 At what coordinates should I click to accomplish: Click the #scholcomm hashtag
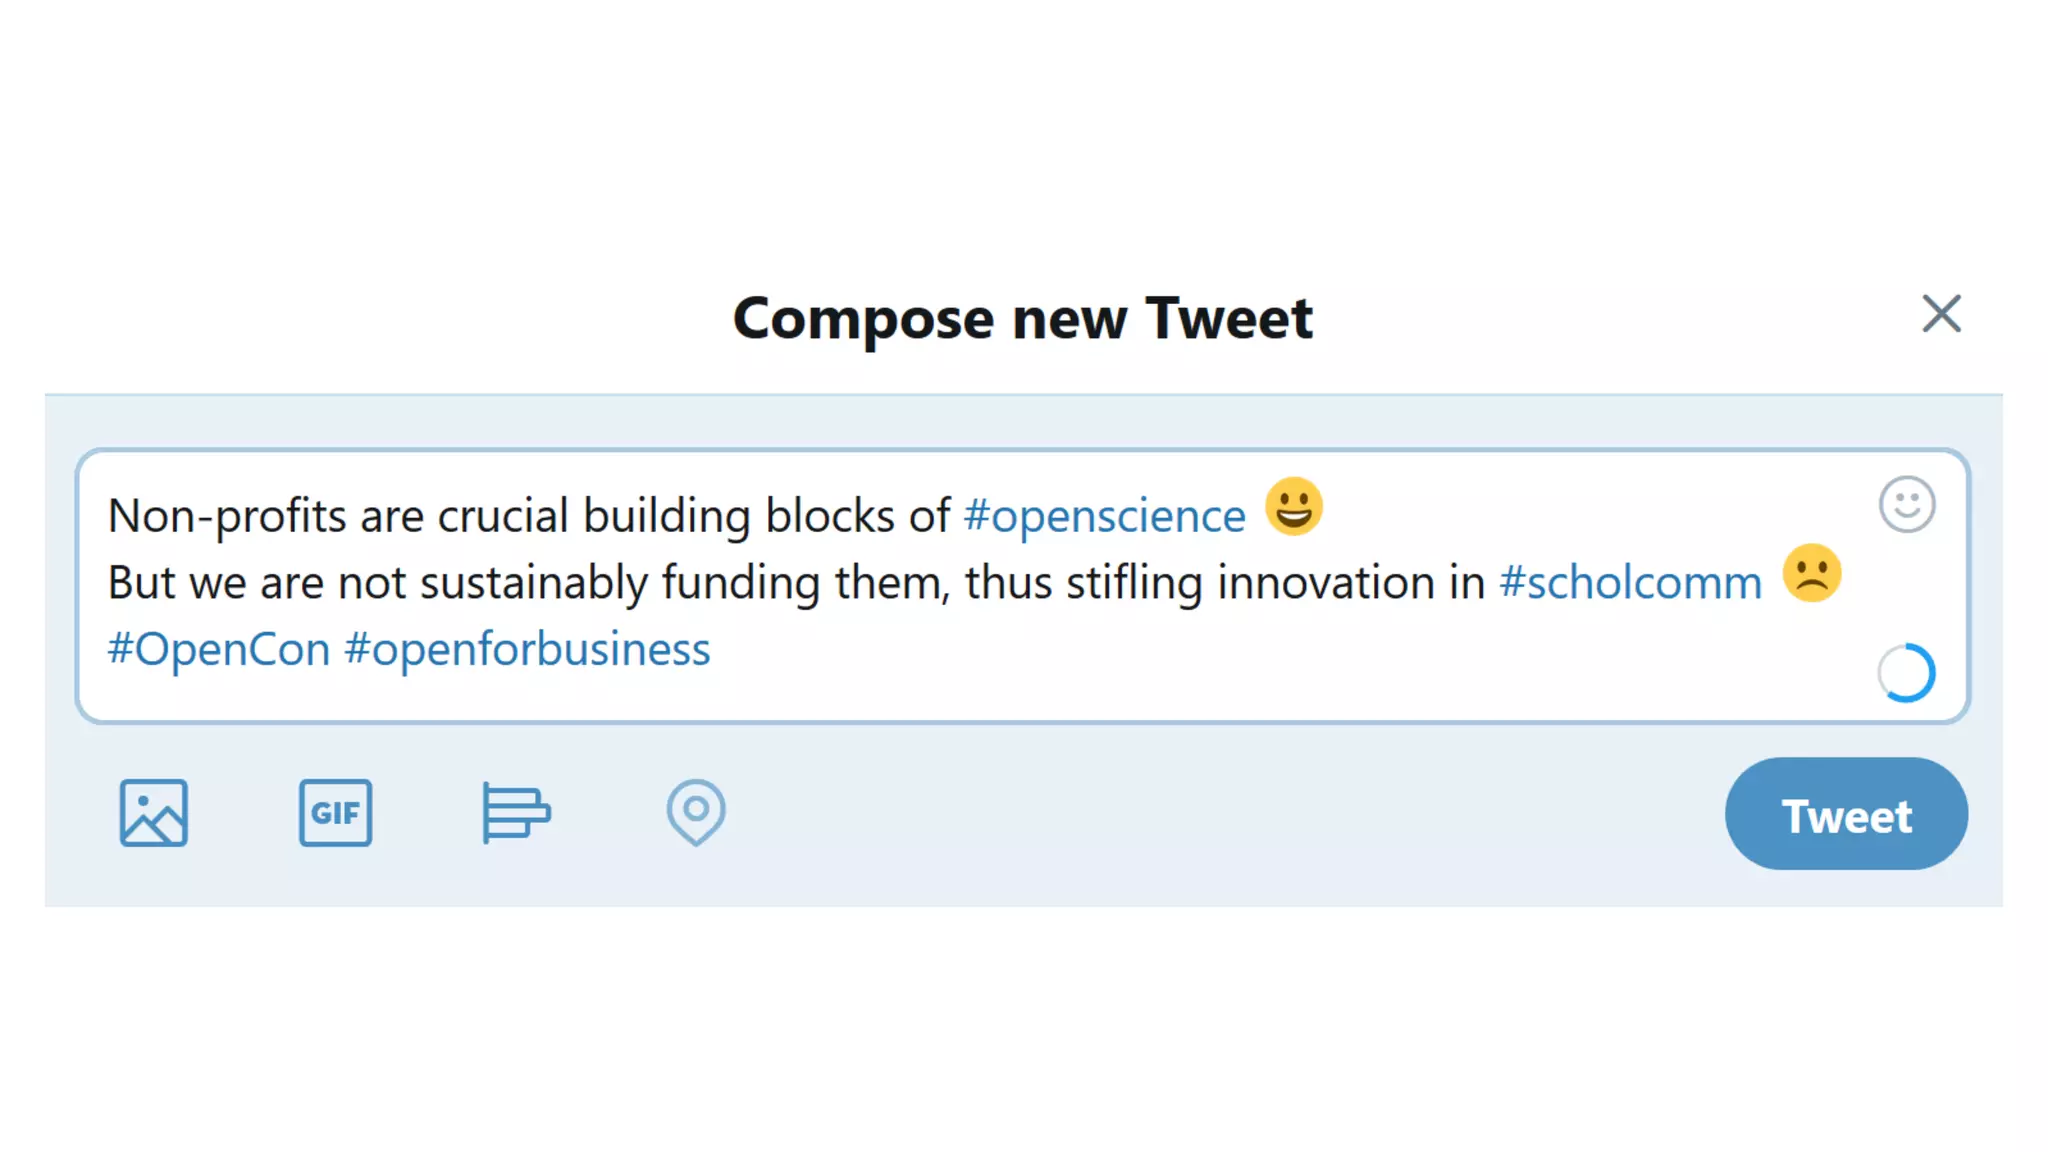click(x=1630, y=583)
